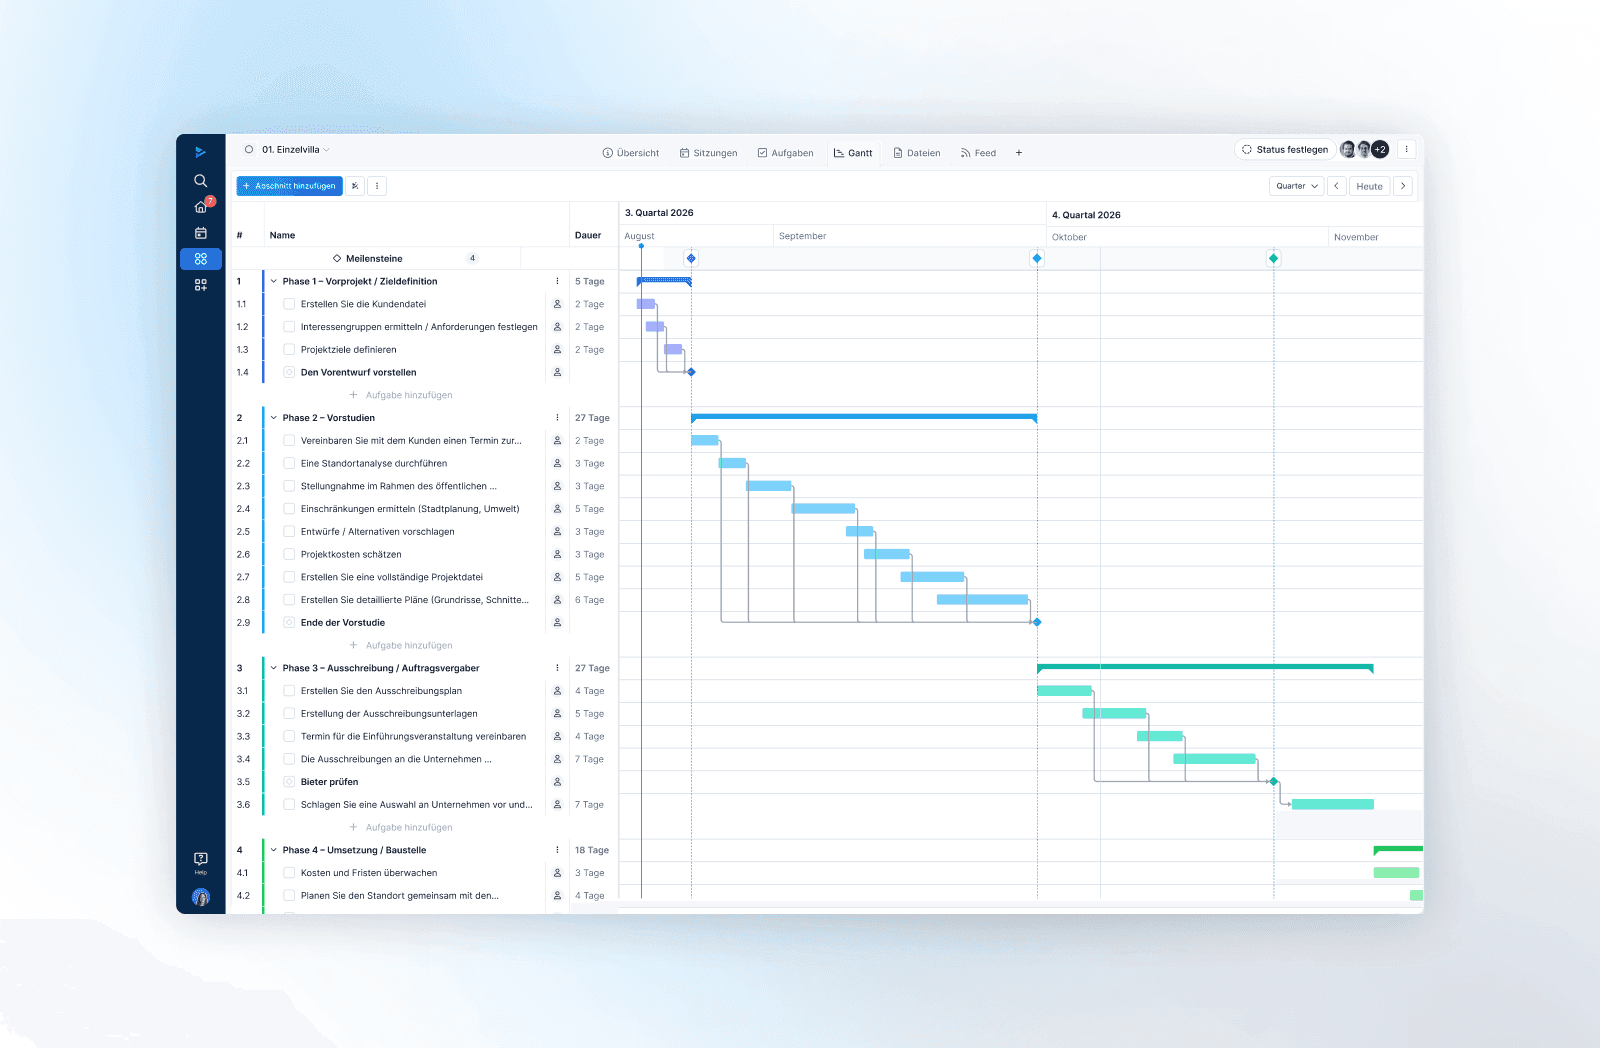Open the apps add icon in sidebar
The width and height of the screenshot is (1600, 1048).
pyautogui.click(x=200, y=285)
